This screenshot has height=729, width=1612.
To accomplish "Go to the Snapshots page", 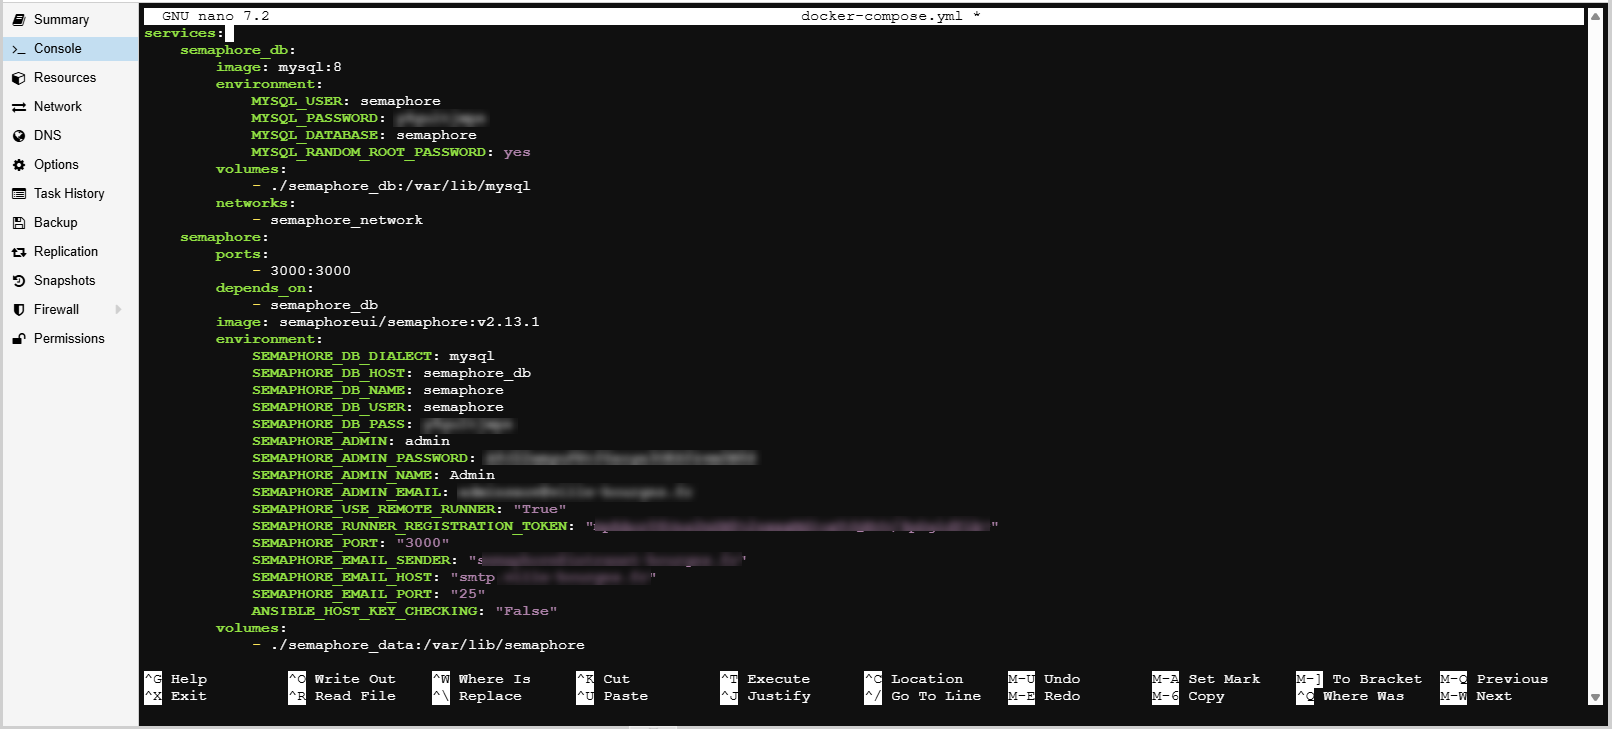I will click(x=64, y=281).
